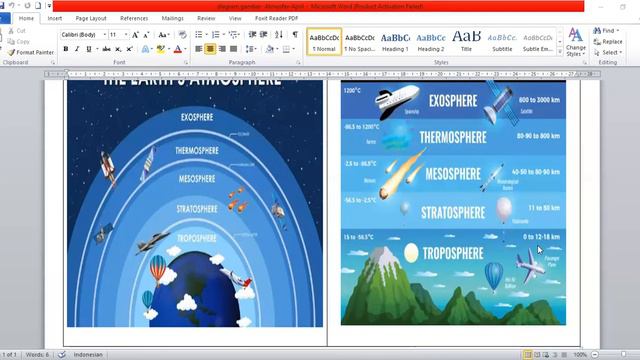640x360 pixels.
Task: Click the Words: 6 count
Action: click(x=37, y=354)
